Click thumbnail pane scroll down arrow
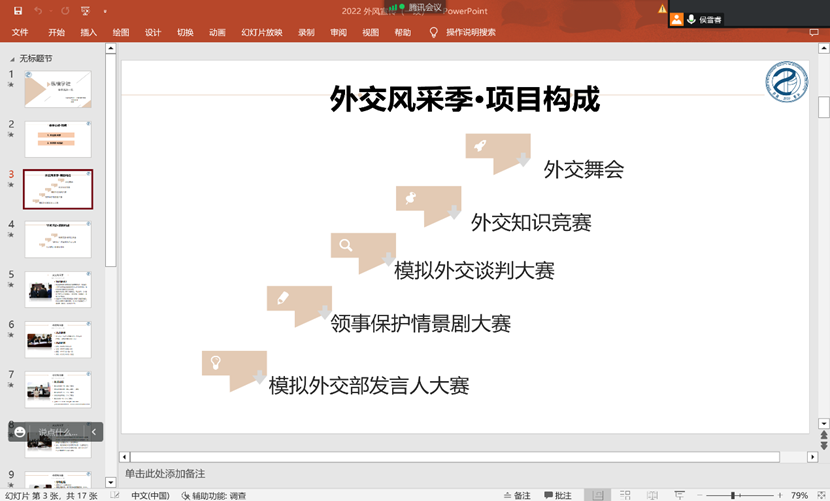Screen dimensions: 830x501 [x=110, y=482]
